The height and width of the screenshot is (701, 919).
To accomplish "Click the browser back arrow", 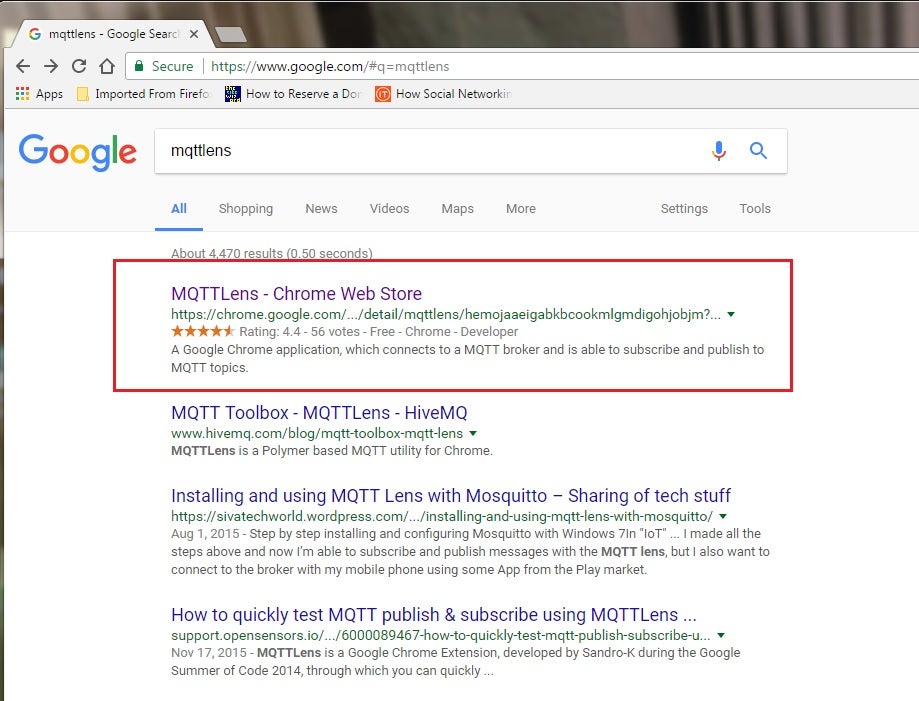I will tap(23, 67).
